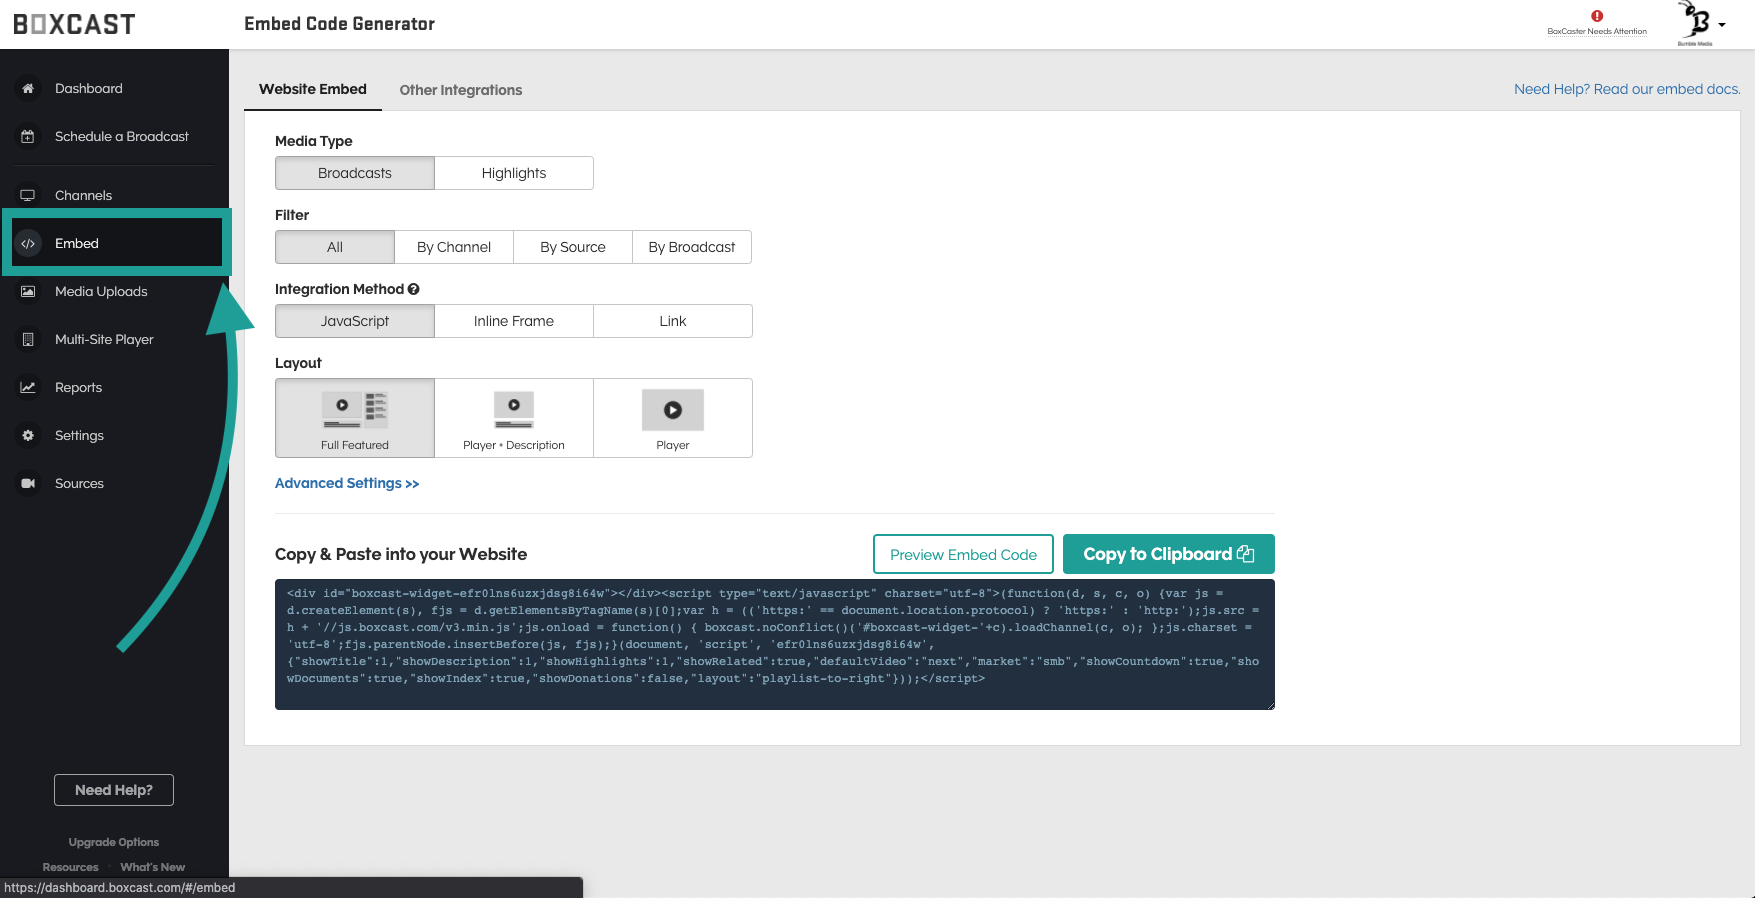Viewport: 1755px width, 898px height.
Task: Expand Advanced Settings section
Action: [x=347, y=483]
